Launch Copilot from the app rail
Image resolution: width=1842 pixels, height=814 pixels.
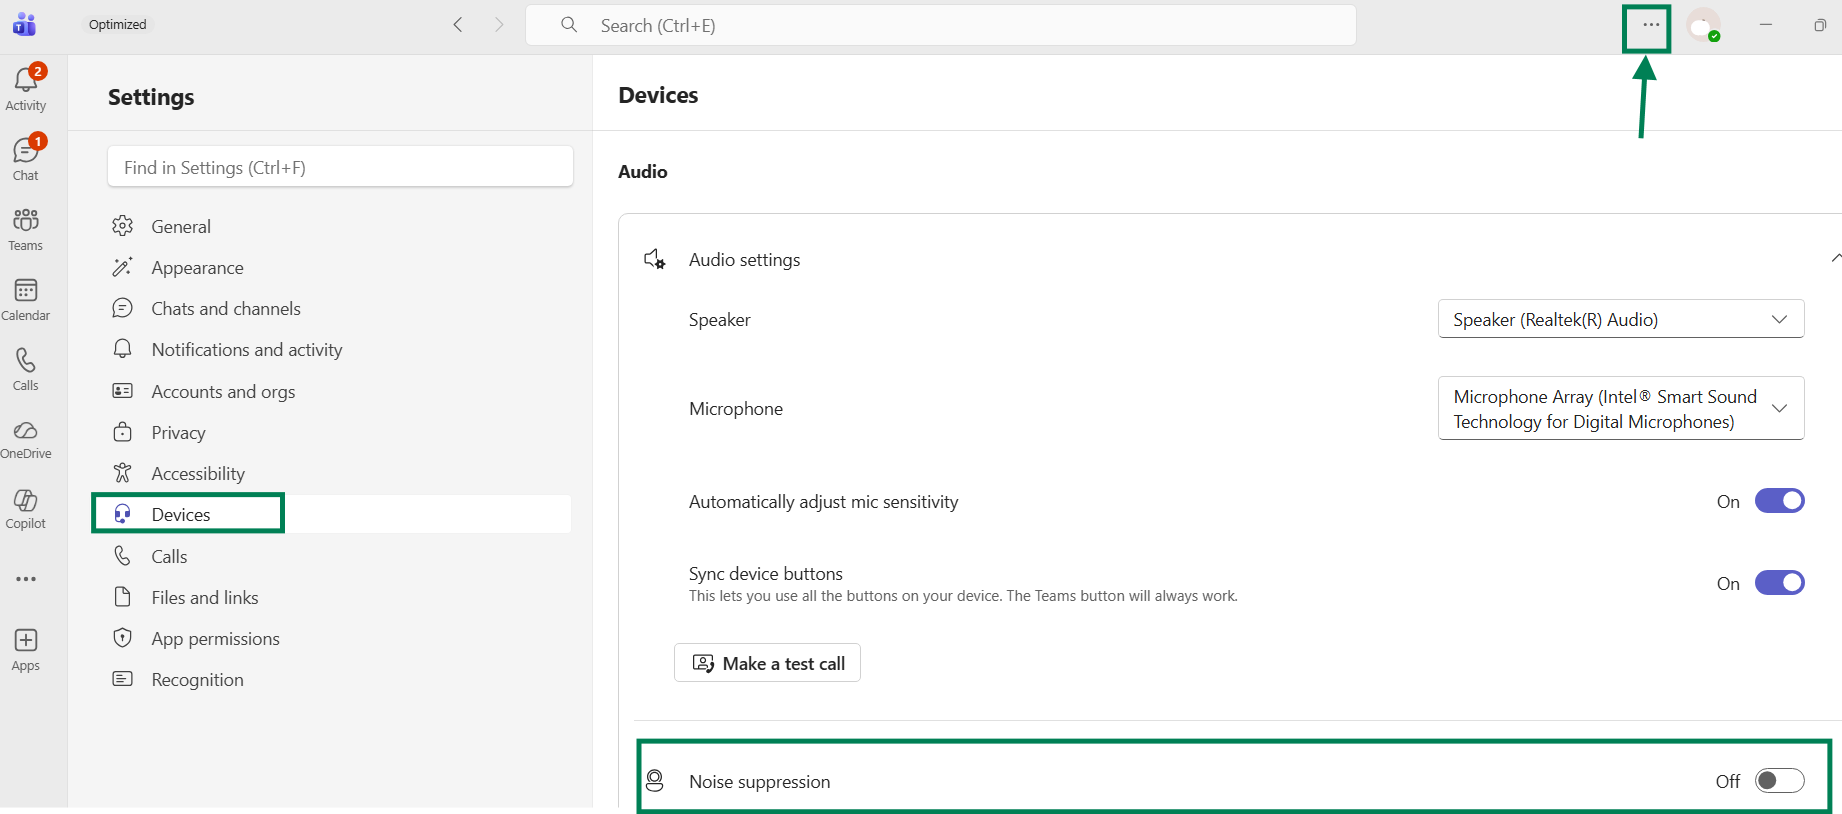coord(26,509)
